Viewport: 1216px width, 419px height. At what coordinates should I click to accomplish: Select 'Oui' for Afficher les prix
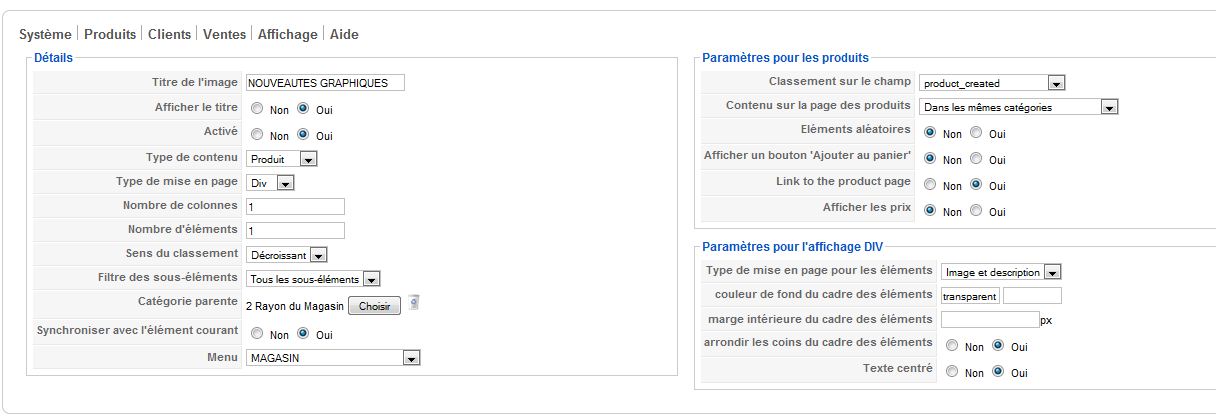click(975, 211)
